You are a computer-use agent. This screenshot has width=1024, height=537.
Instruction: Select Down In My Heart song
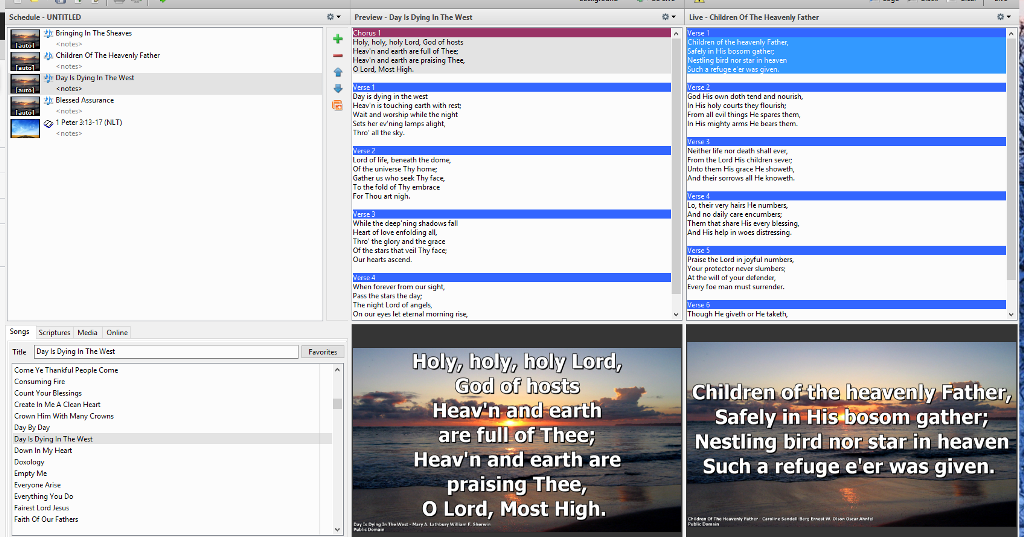(x=43, y=451)
